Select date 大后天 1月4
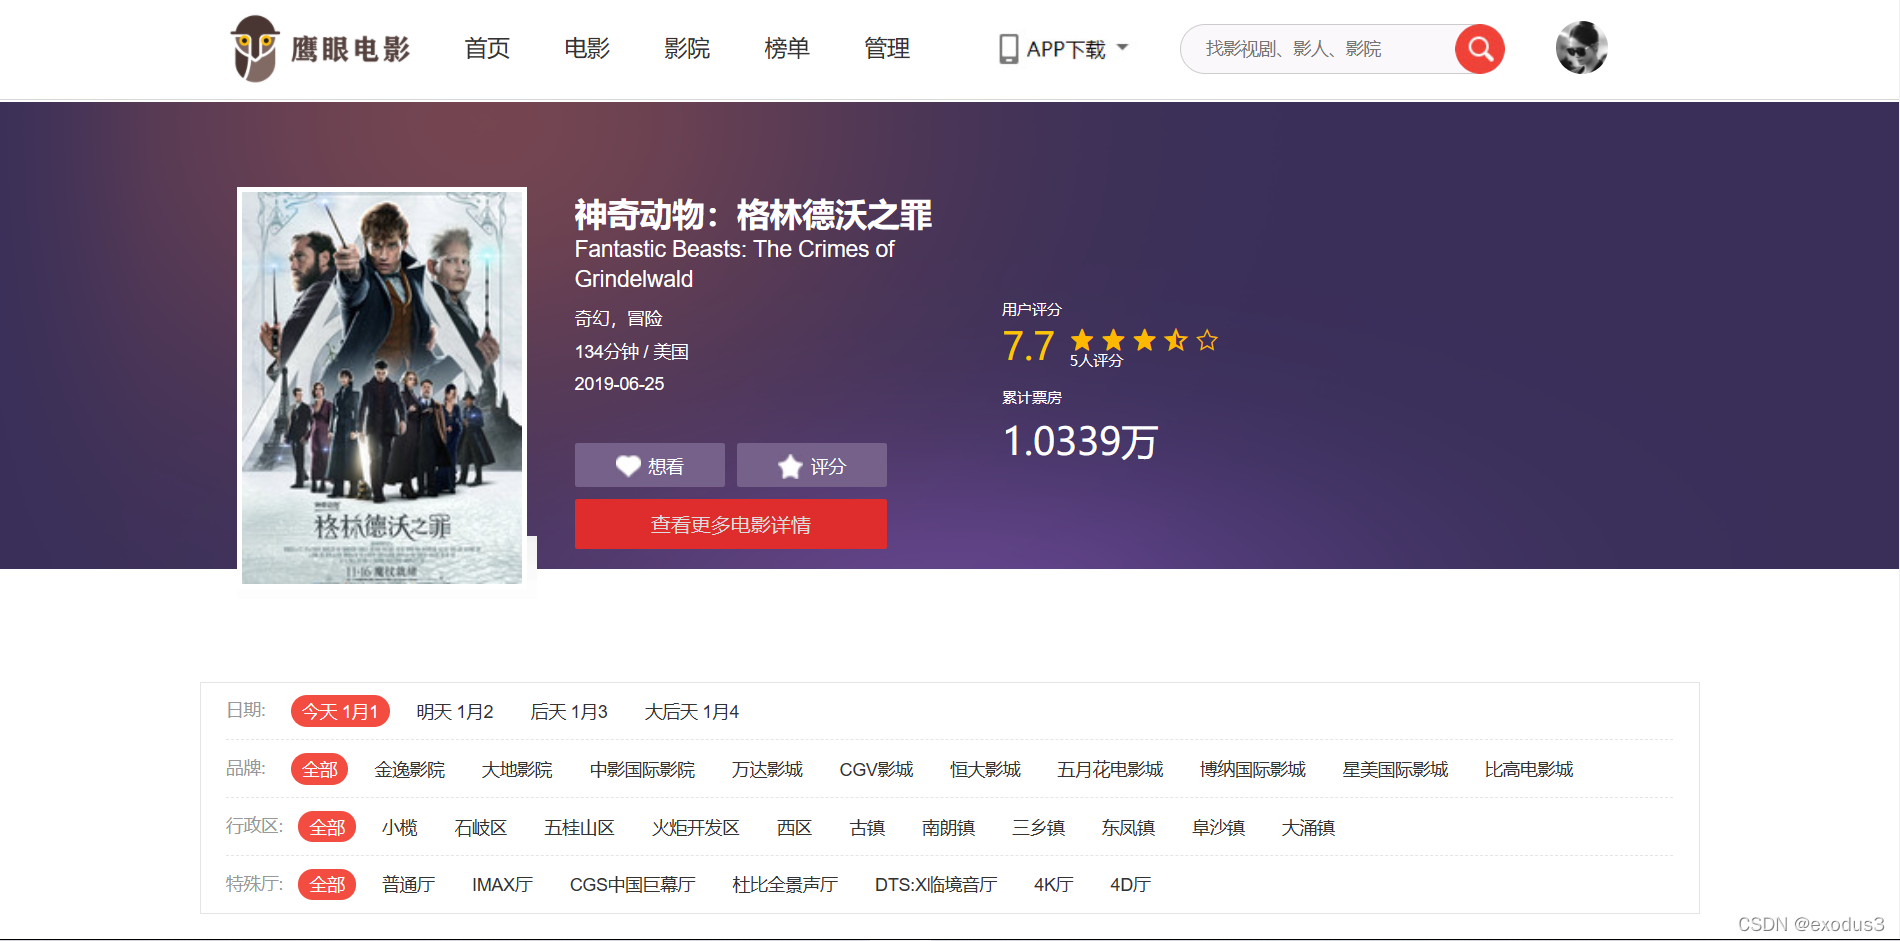The image size is (1900, 941). 691,711
